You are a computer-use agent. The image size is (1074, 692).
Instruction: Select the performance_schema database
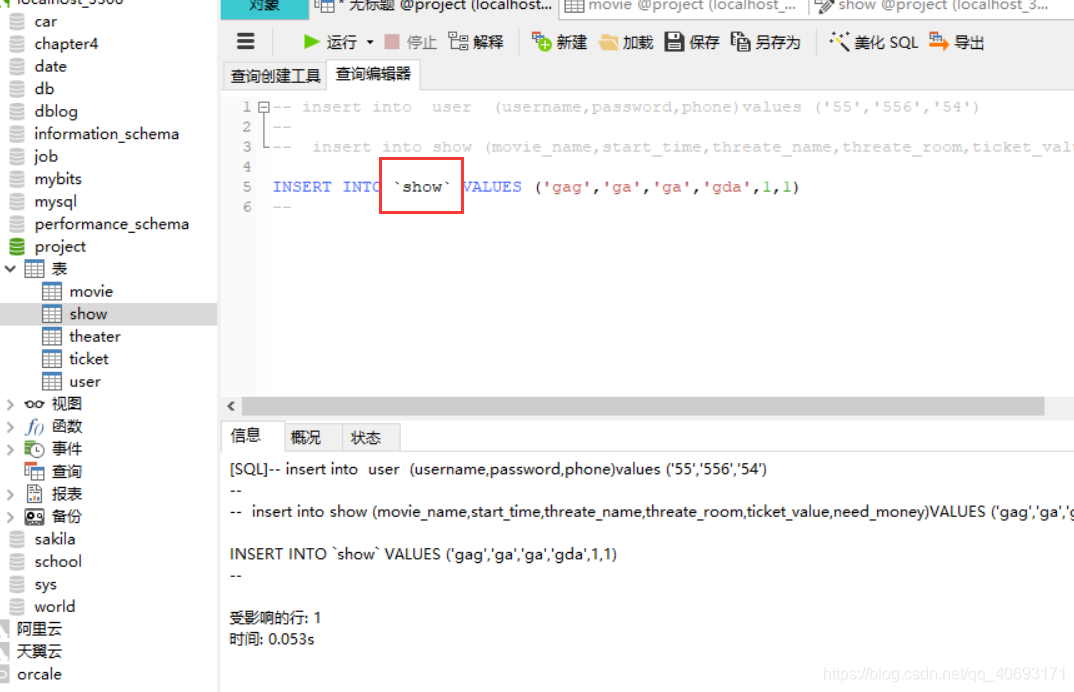(x=111, y=224)
